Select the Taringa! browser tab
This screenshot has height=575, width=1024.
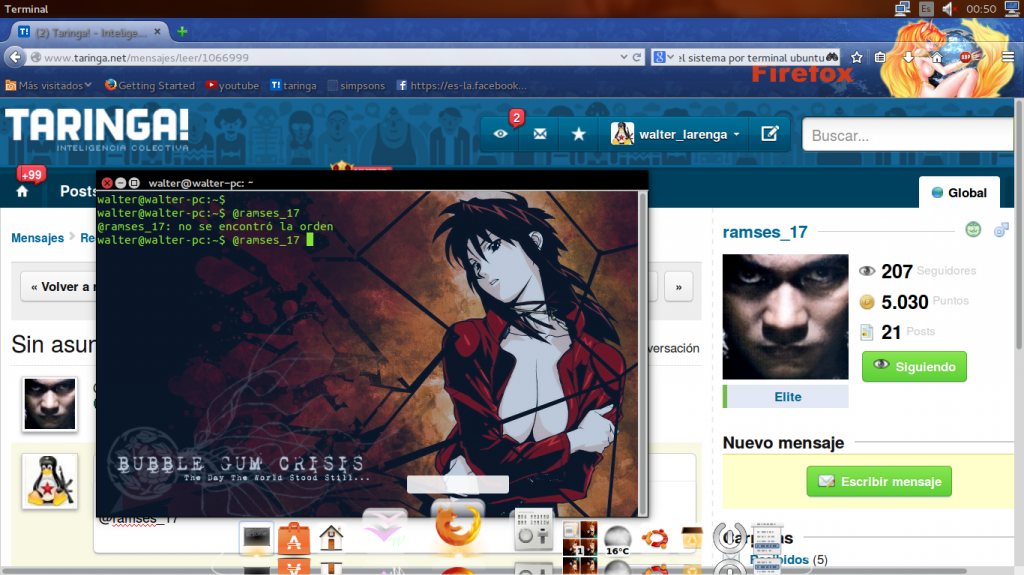coord(89,32)
